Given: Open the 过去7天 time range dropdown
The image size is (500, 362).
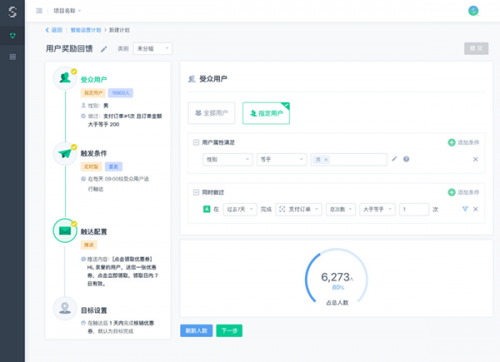Looking at the screenshot, I should (x=240, y=209).
